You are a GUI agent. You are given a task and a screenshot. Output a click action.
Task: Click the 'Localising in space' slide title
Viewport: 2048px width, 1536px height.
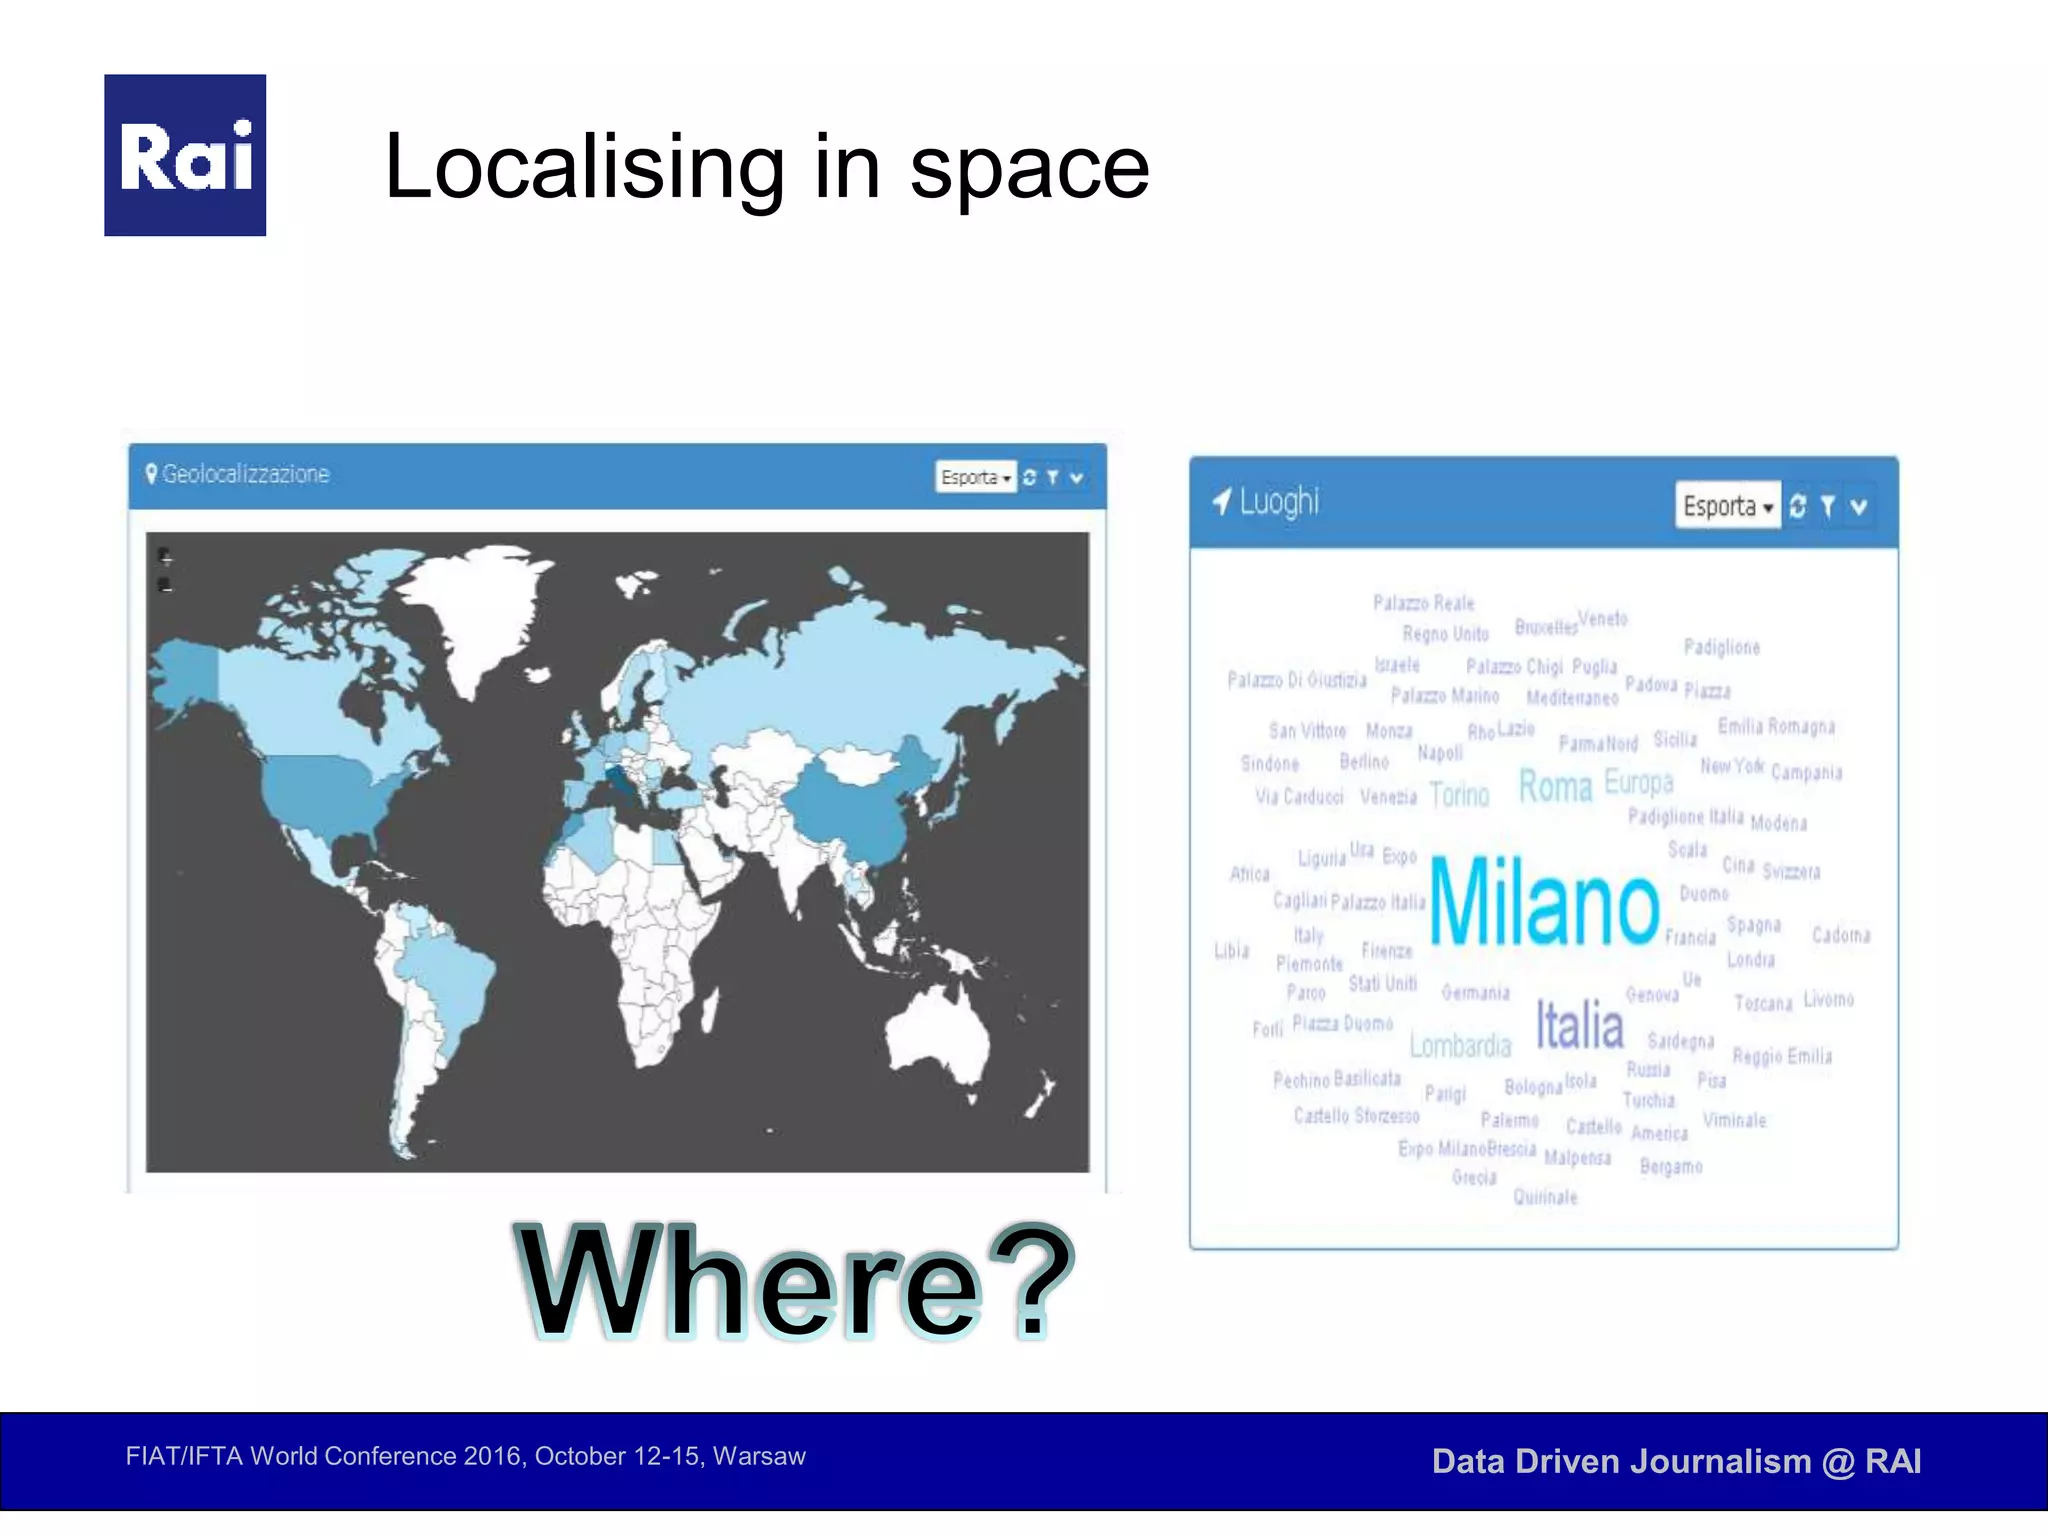point(767,166)
